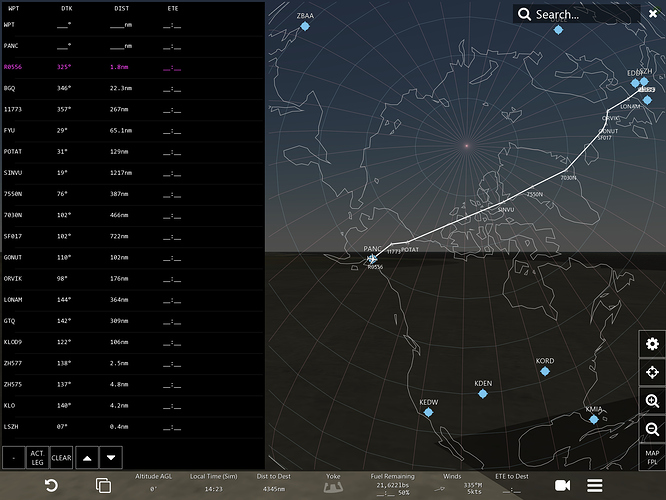Screen dimensions: 666x500
Task: Tap the aircraft icon at PANC
Action: pyautogui.click(x=372, y=258)
